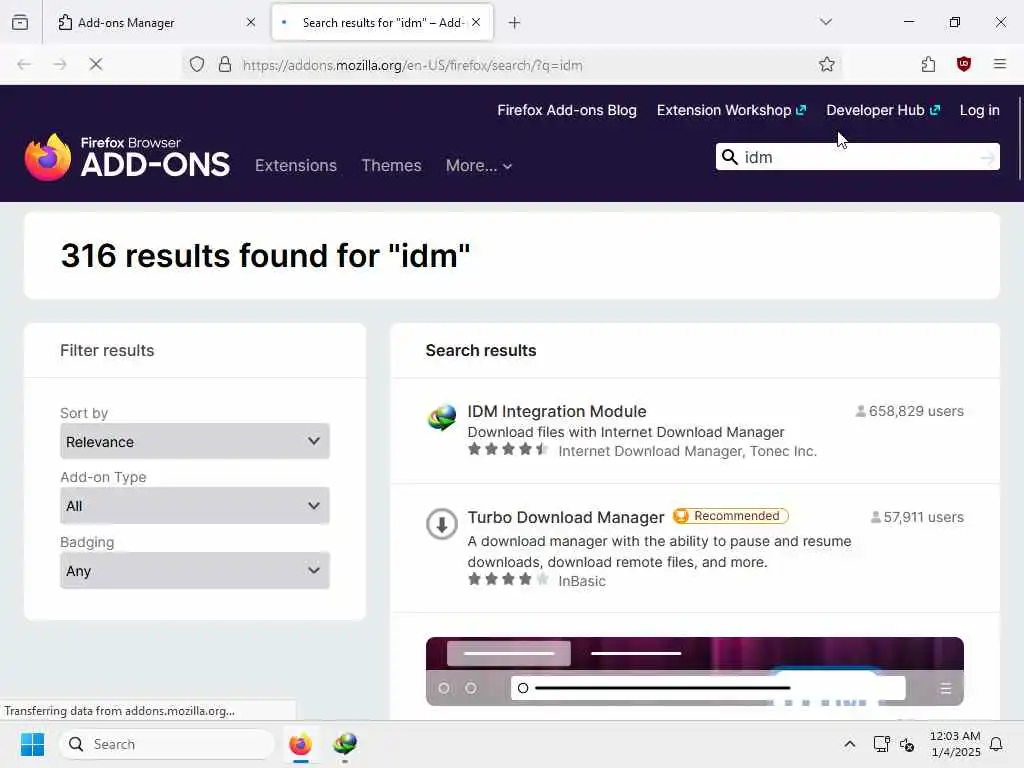Image resolution: width=1024 pixels, height=768 pixels.
Task: Open the muted volume tray icon
Action: [907, 744]
